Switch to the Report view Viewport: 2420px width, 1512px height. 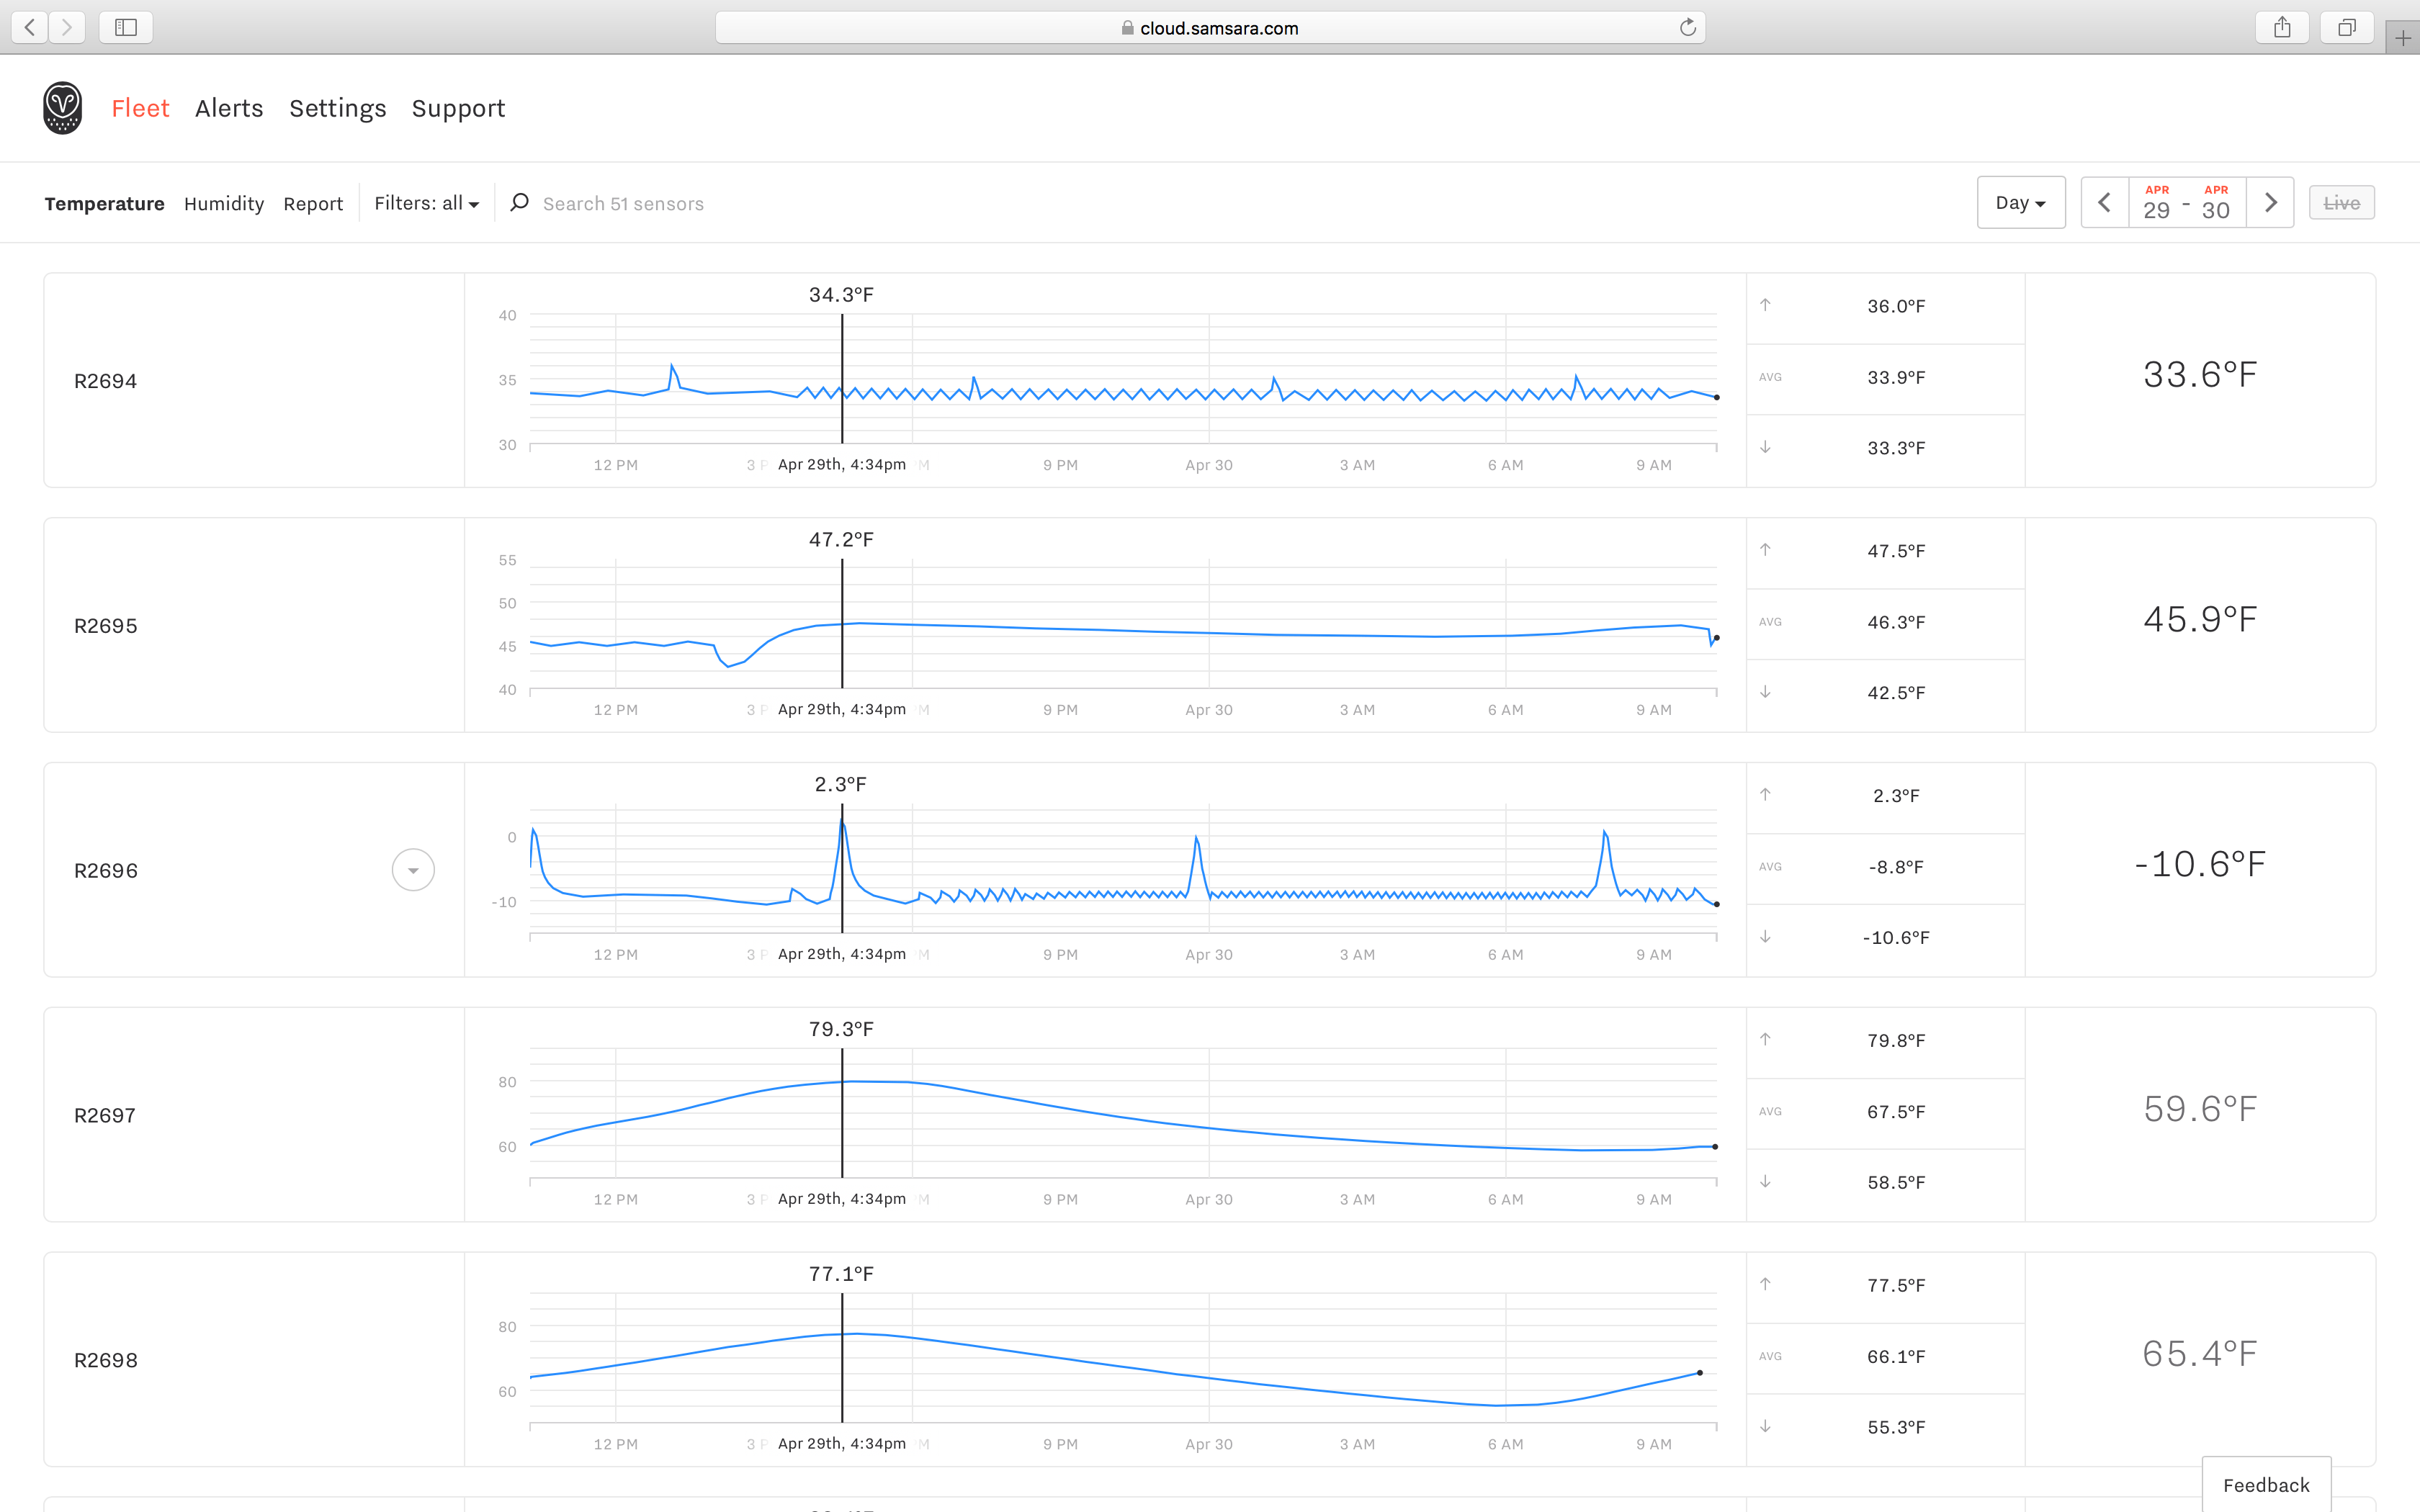pos(313,203)
